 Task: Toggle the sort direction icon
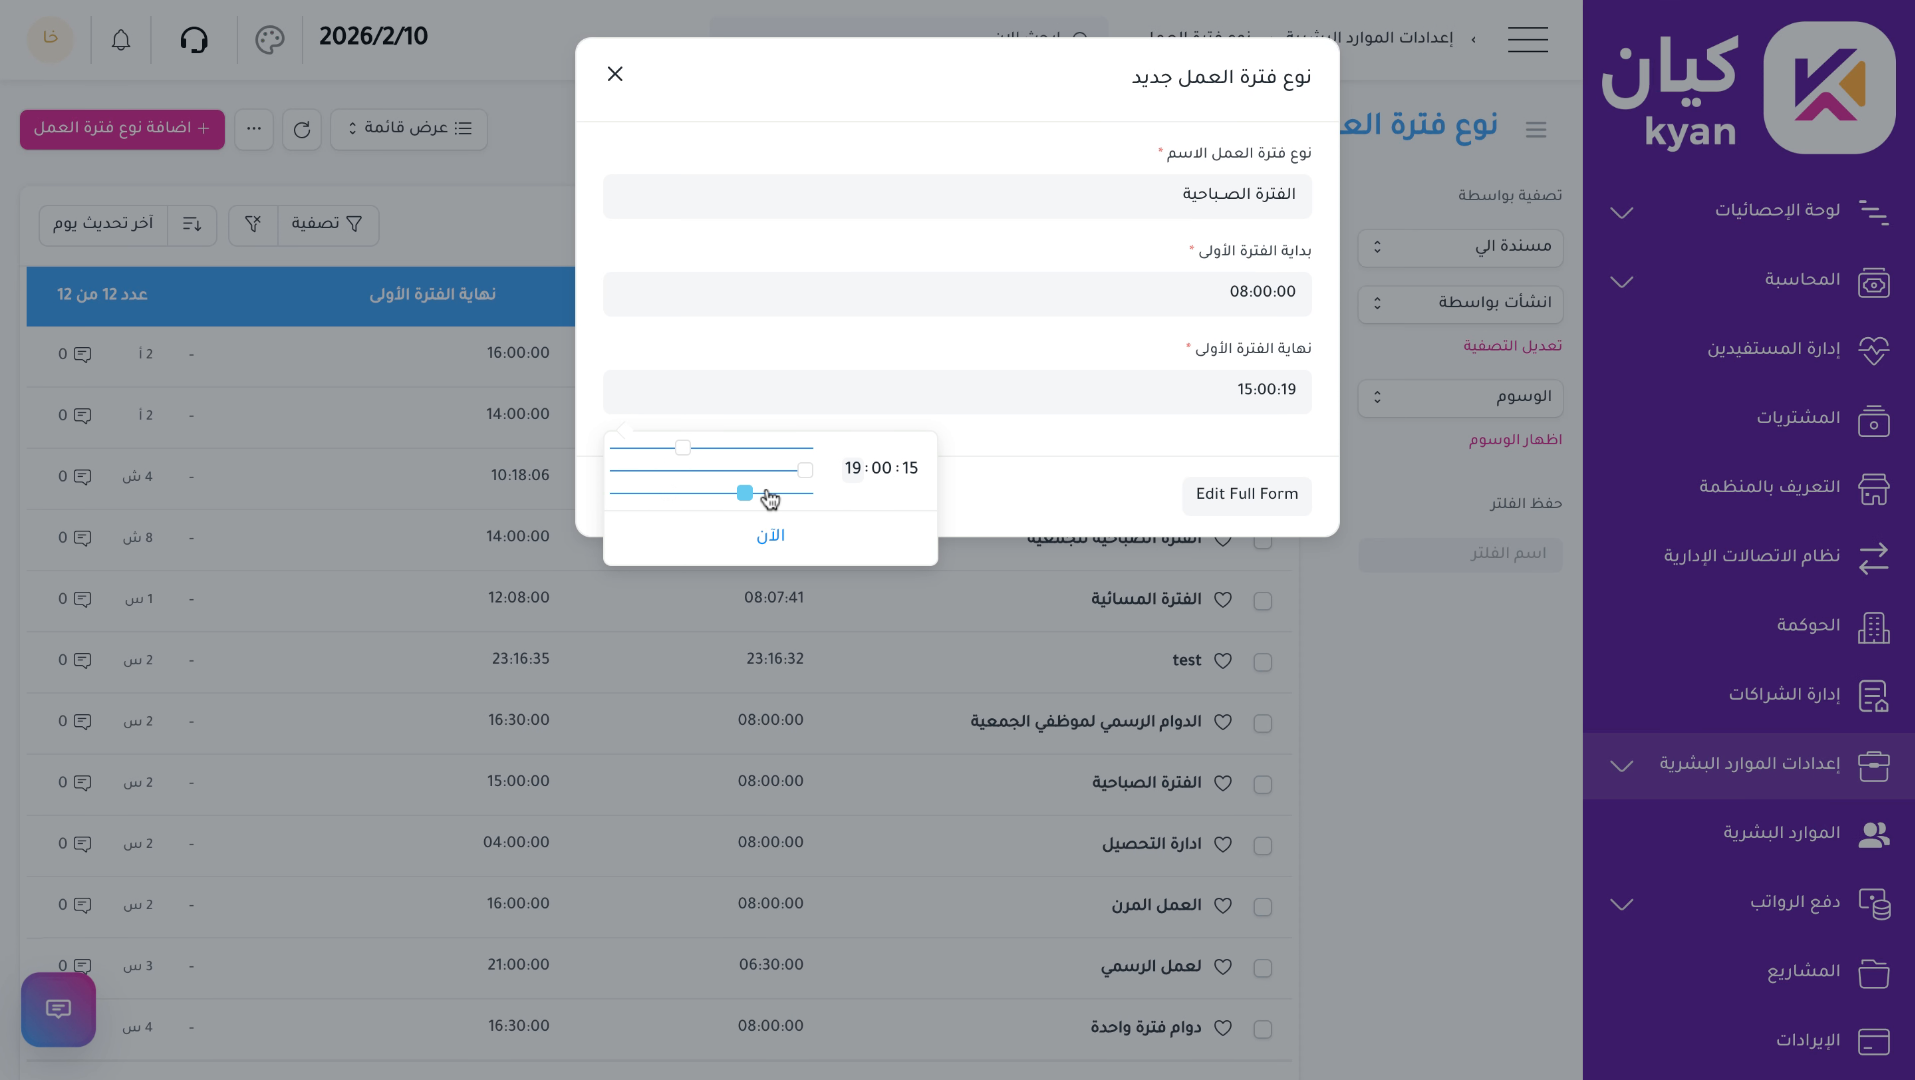coord(192,224)
